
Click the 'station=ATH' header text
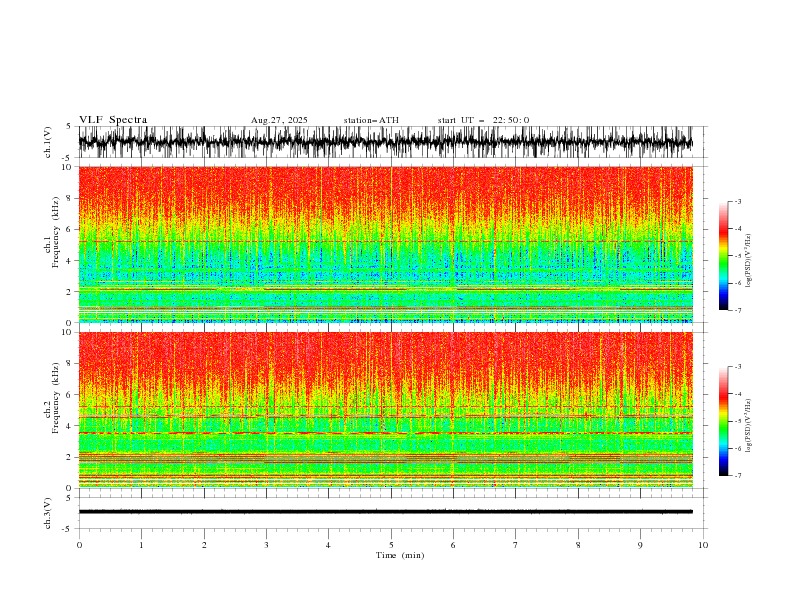coord(371,120)
